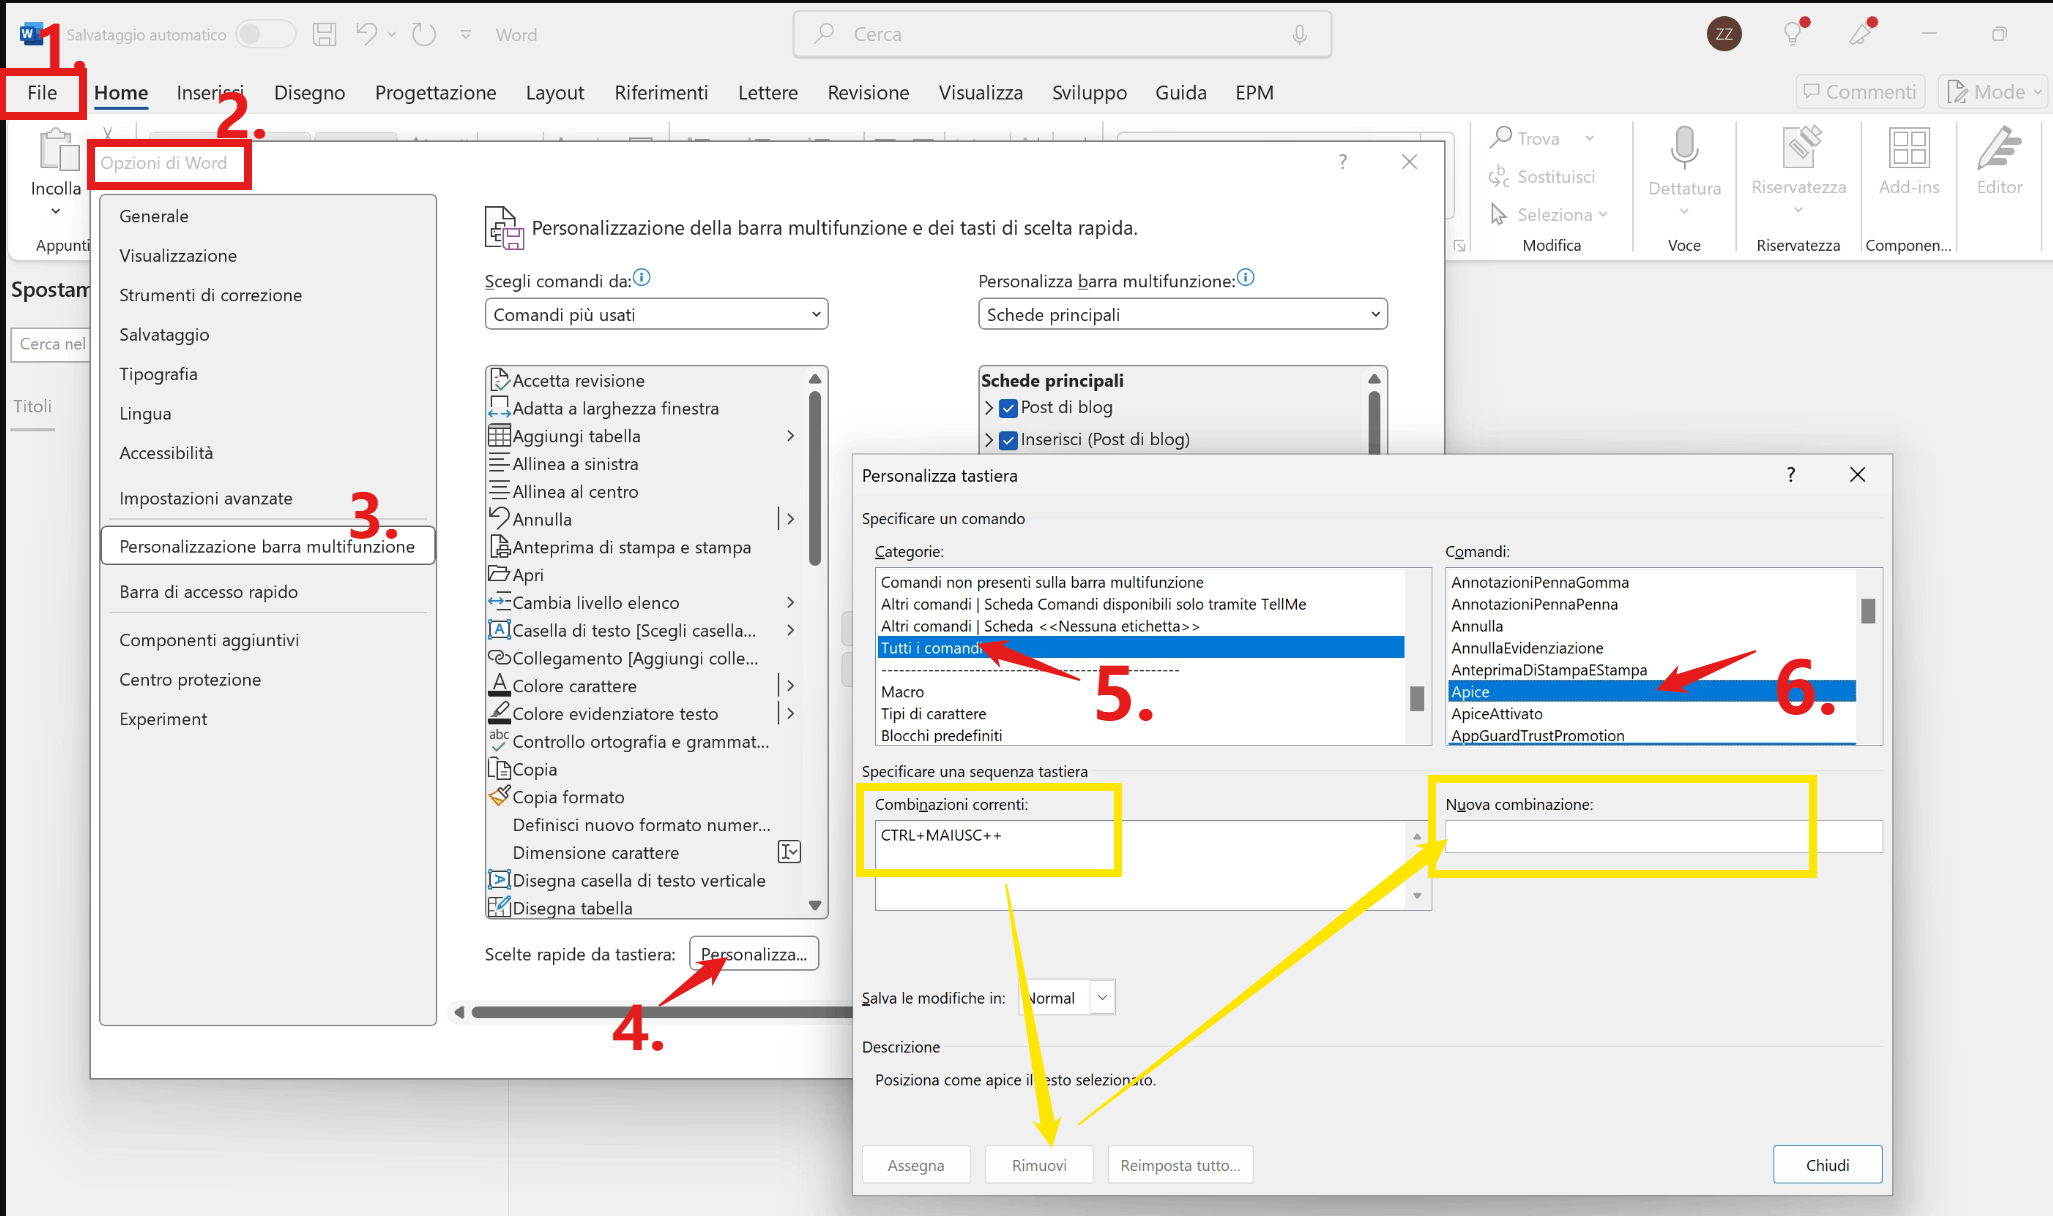Open the Add-ins icon
The image size is (2053, 1216).
point(1909,147)
